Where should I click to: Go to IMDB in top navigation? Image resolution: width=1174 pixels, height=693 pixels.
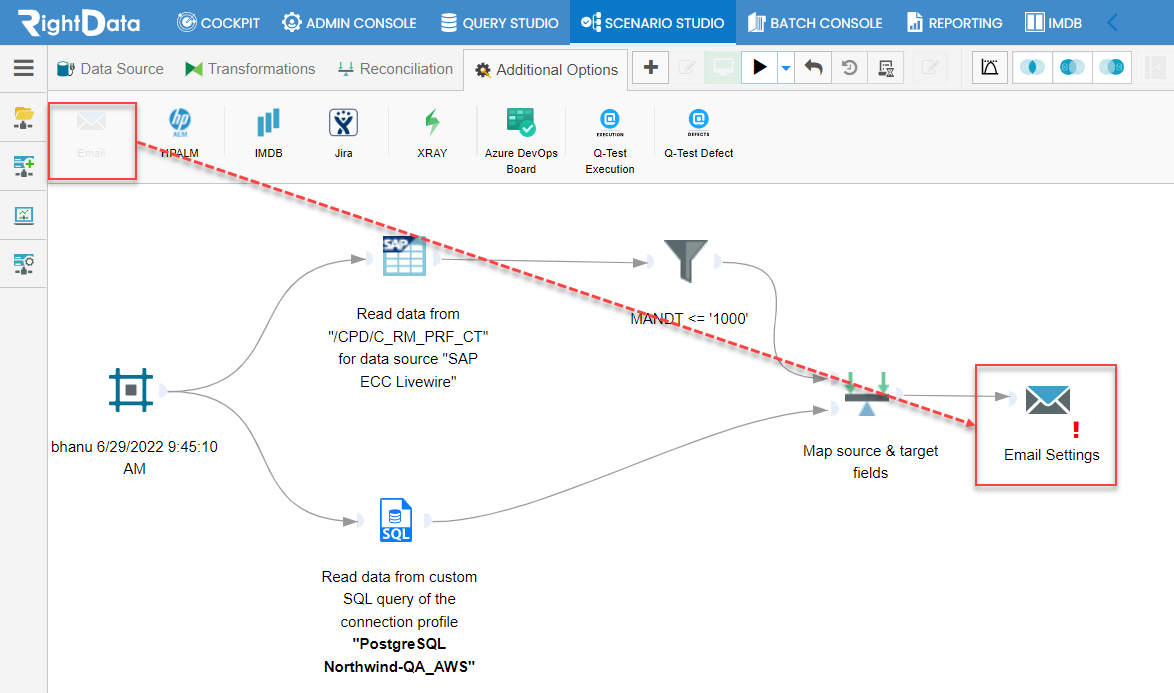[x=1053, y=22]
